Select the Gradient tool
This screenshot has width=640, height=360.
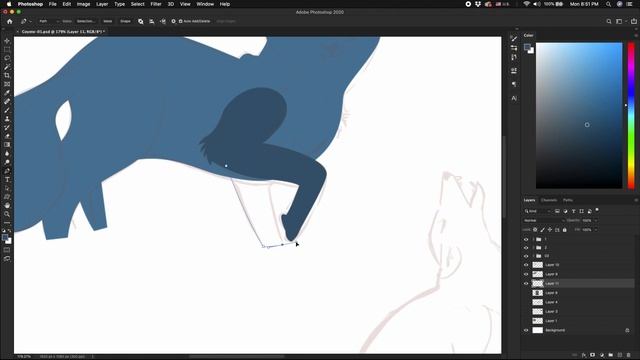coord(7,144)
